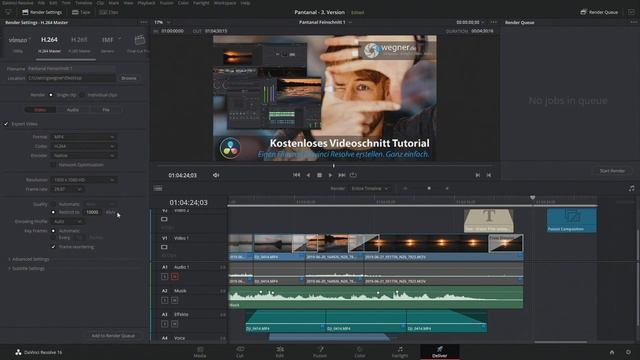Open the Resolution dropdown
Image resolution: width=640 pixels, height=360 pixels.
pyautogui.click(x=84, y=180)
